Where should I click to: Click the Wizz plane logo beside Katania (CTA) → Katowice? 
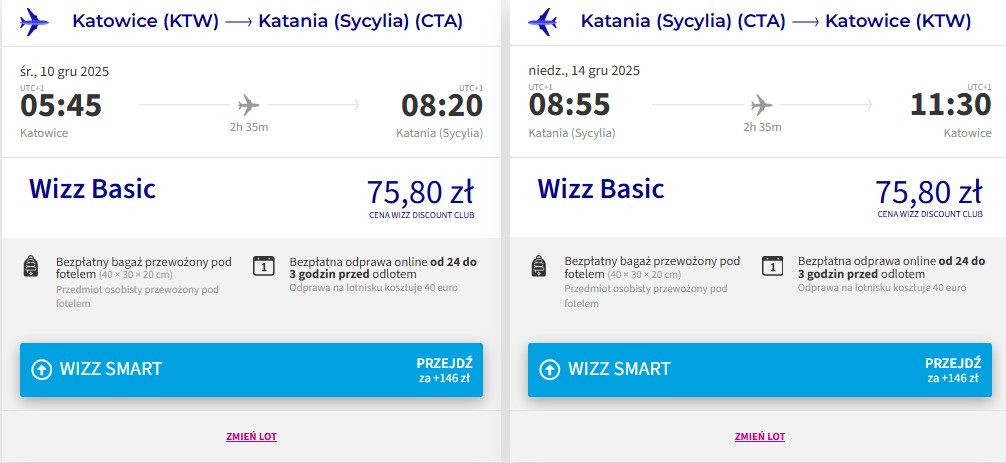point(544,21)
